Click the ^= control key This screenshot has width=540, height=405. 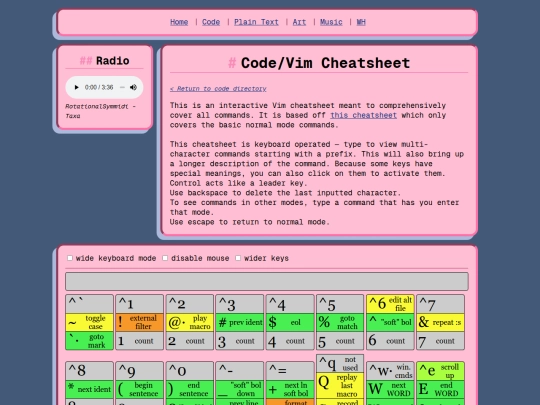(290, 371)
